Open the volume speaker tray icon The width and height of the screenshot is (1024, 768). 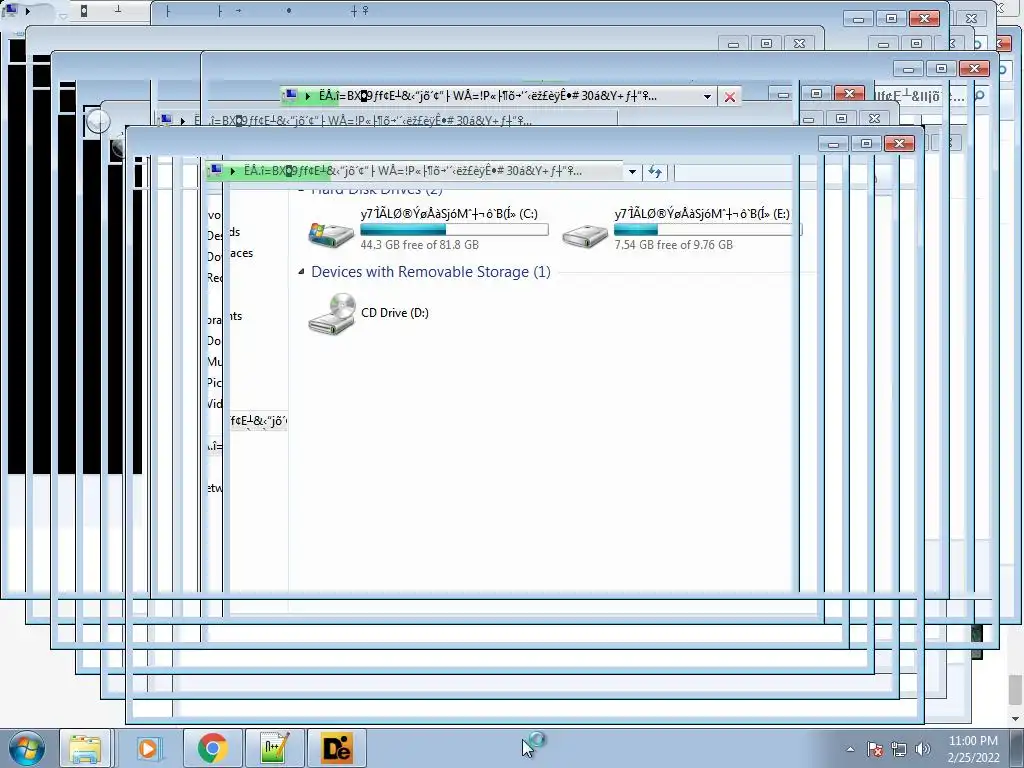[922, 749]
